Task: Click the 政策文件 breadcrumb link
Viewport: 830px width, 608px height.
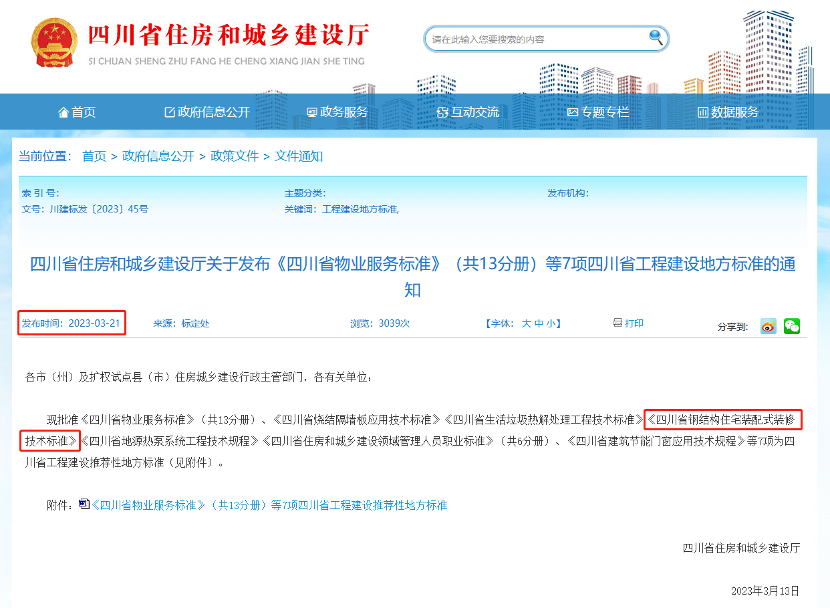Action: [x=234, y=156]
